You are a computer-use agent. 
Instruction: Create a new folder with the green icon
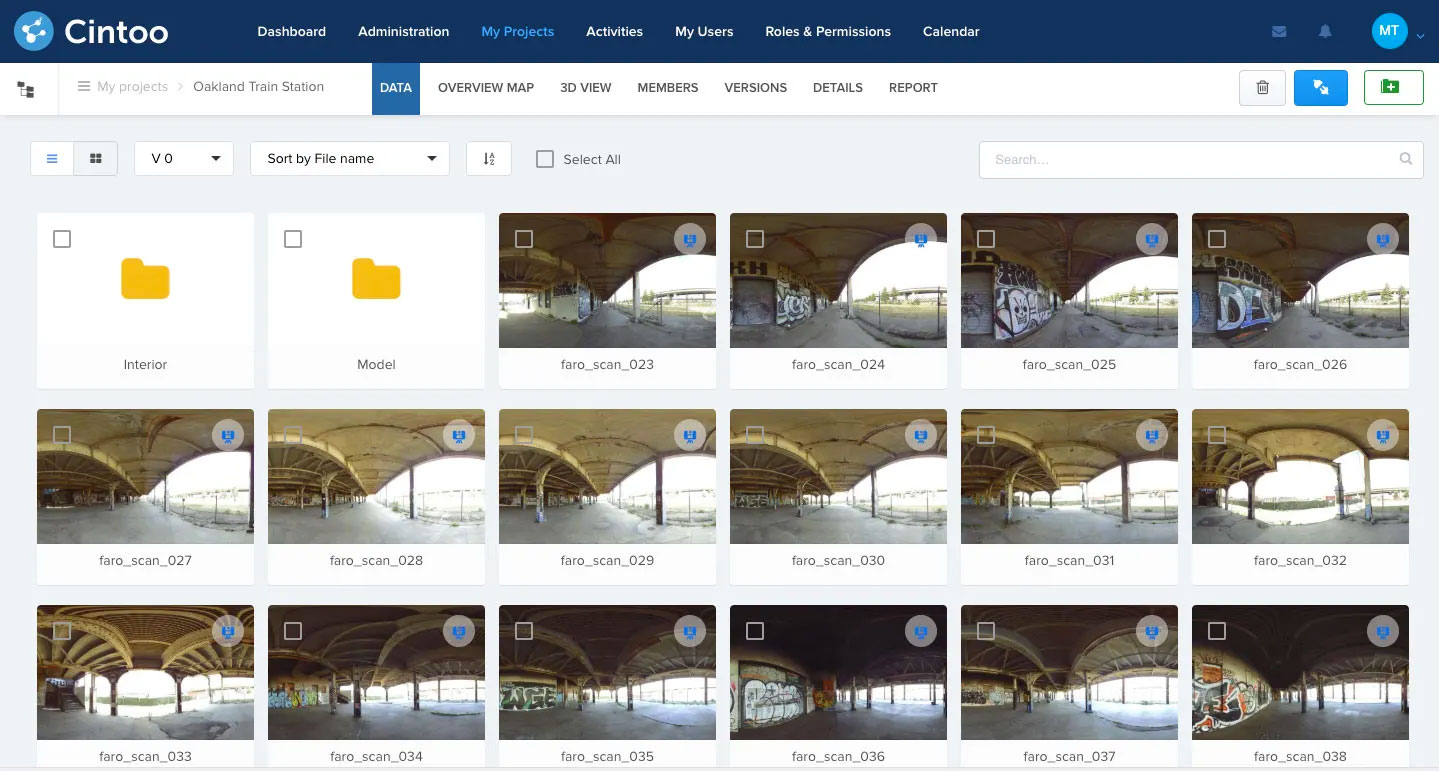1393,88
